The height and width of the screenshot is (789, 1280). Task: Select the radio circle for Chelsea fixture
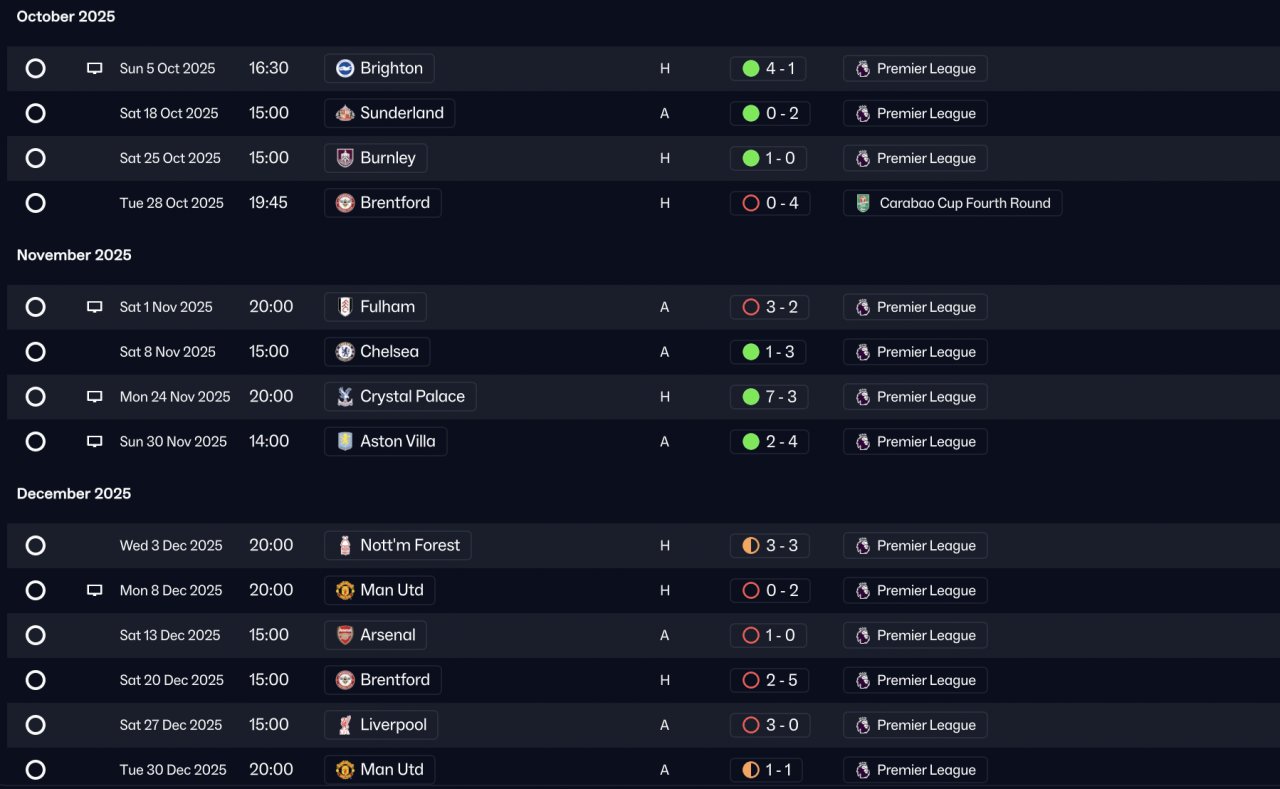coord(35,352)
